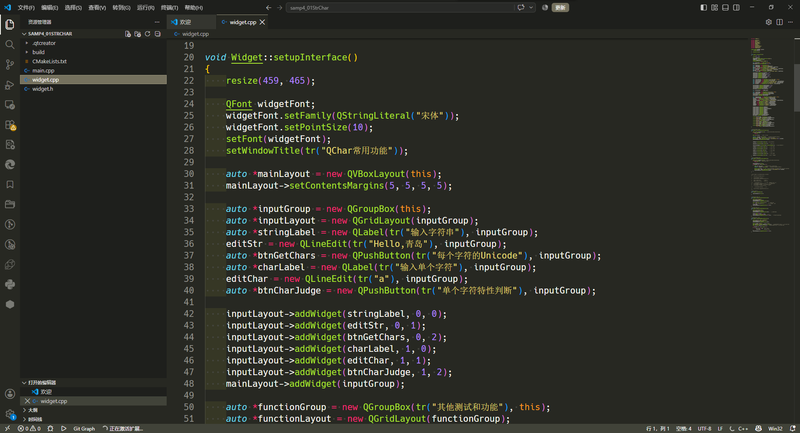Screen dimensions: 800x433
Task: Open the Copilot chat icon in title bar
Action: point(520,8)
